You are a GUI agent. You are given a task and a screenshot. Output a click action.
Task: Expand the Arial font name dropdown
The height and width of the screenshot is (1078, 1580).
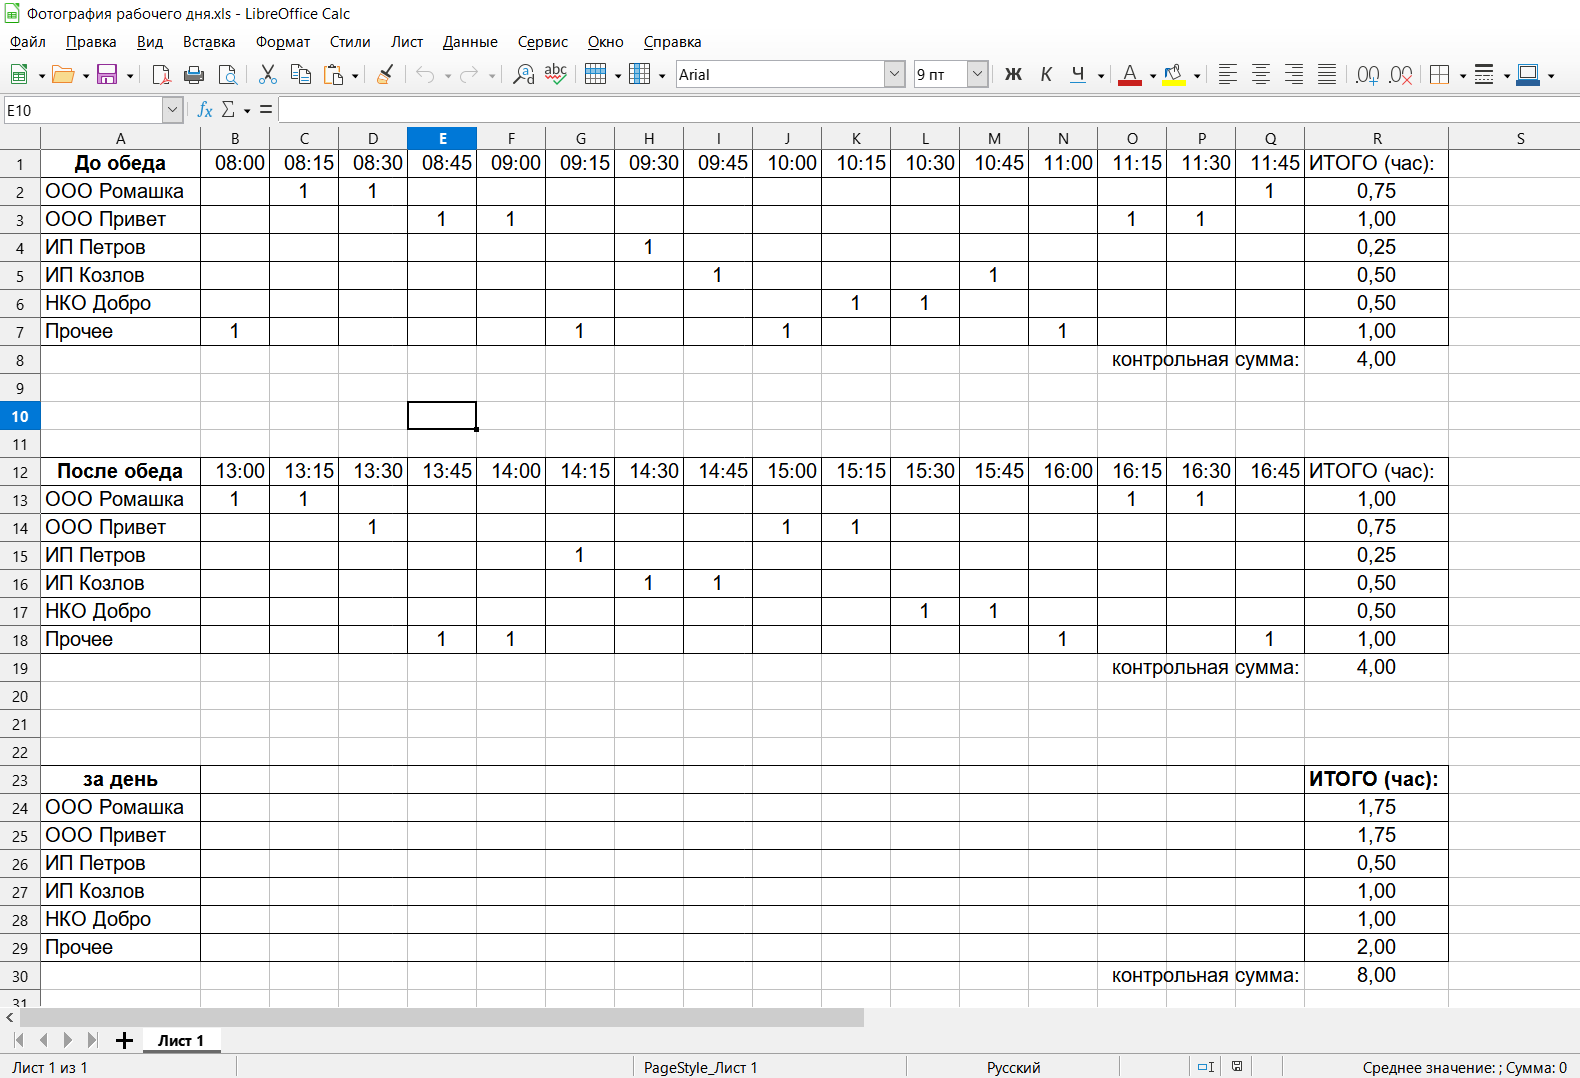coord(894,75)
